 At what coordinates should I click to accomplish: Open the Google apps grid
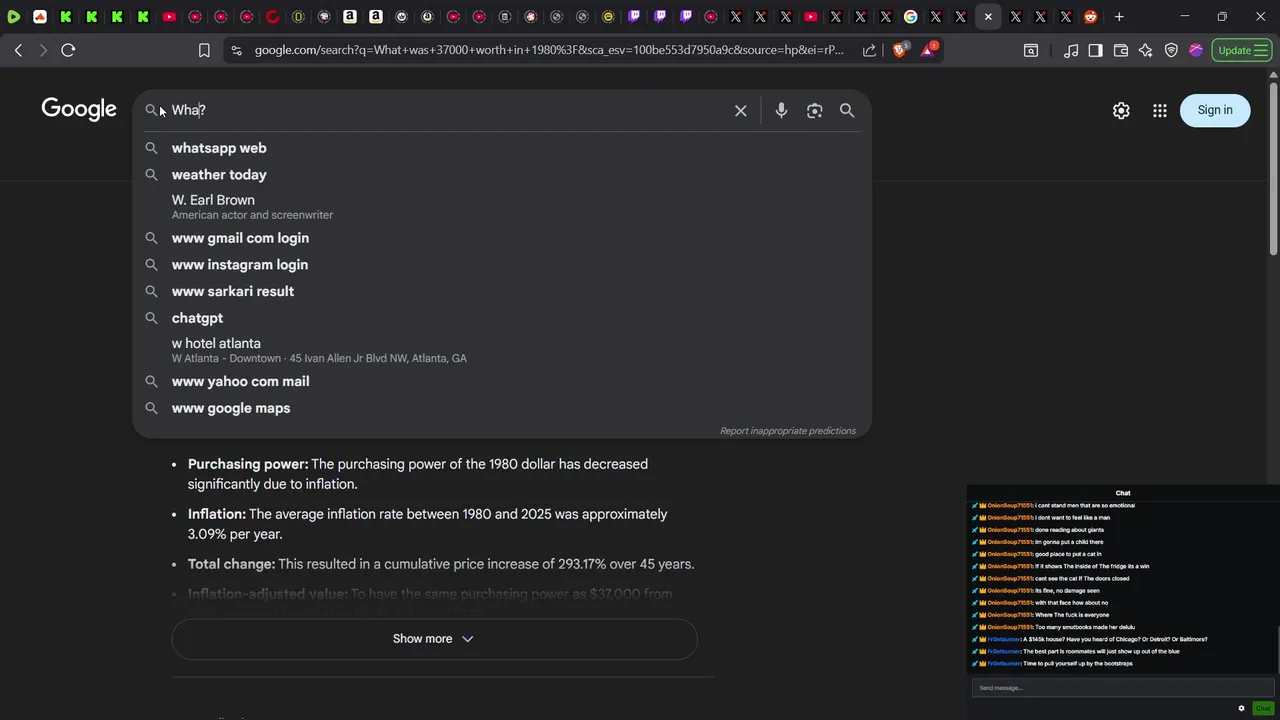[x=1160, y=111]
